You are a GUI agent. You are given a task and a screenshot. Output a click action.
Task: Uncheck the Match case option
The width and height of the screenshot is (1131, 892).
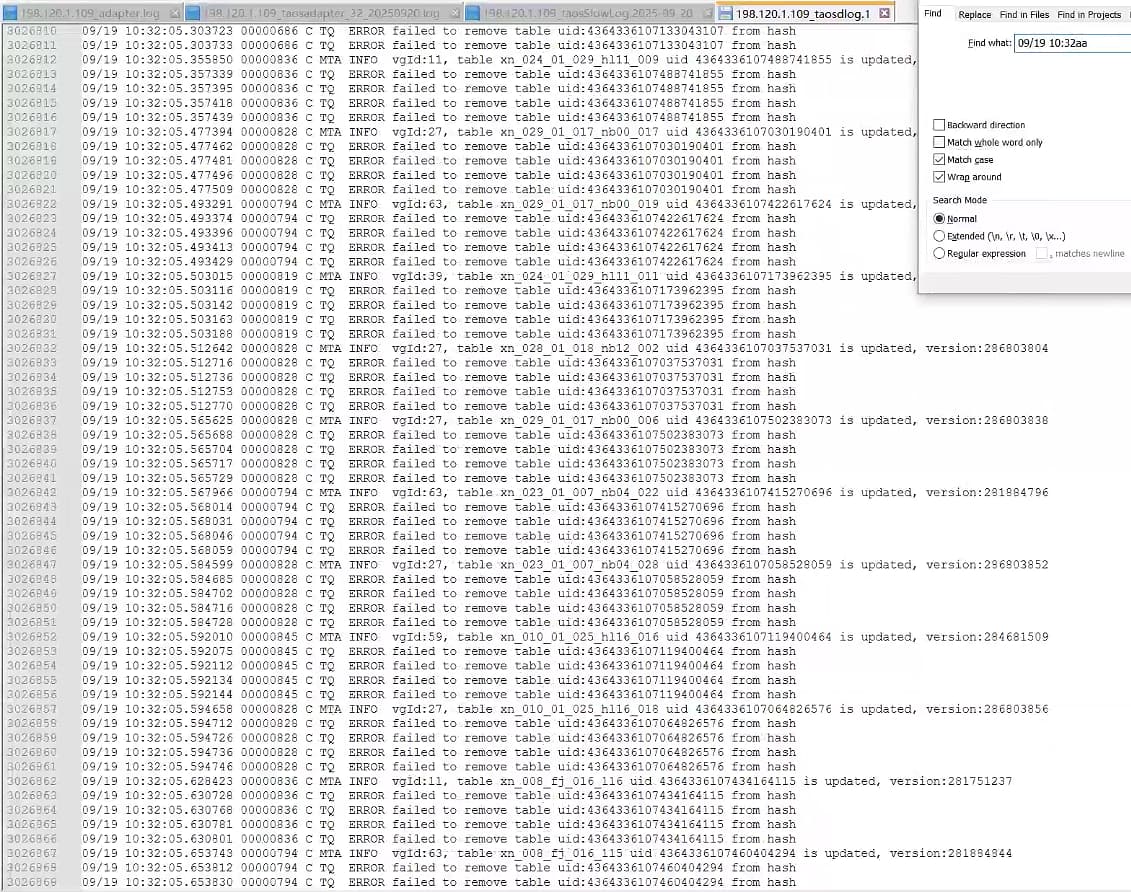[939, 160]
